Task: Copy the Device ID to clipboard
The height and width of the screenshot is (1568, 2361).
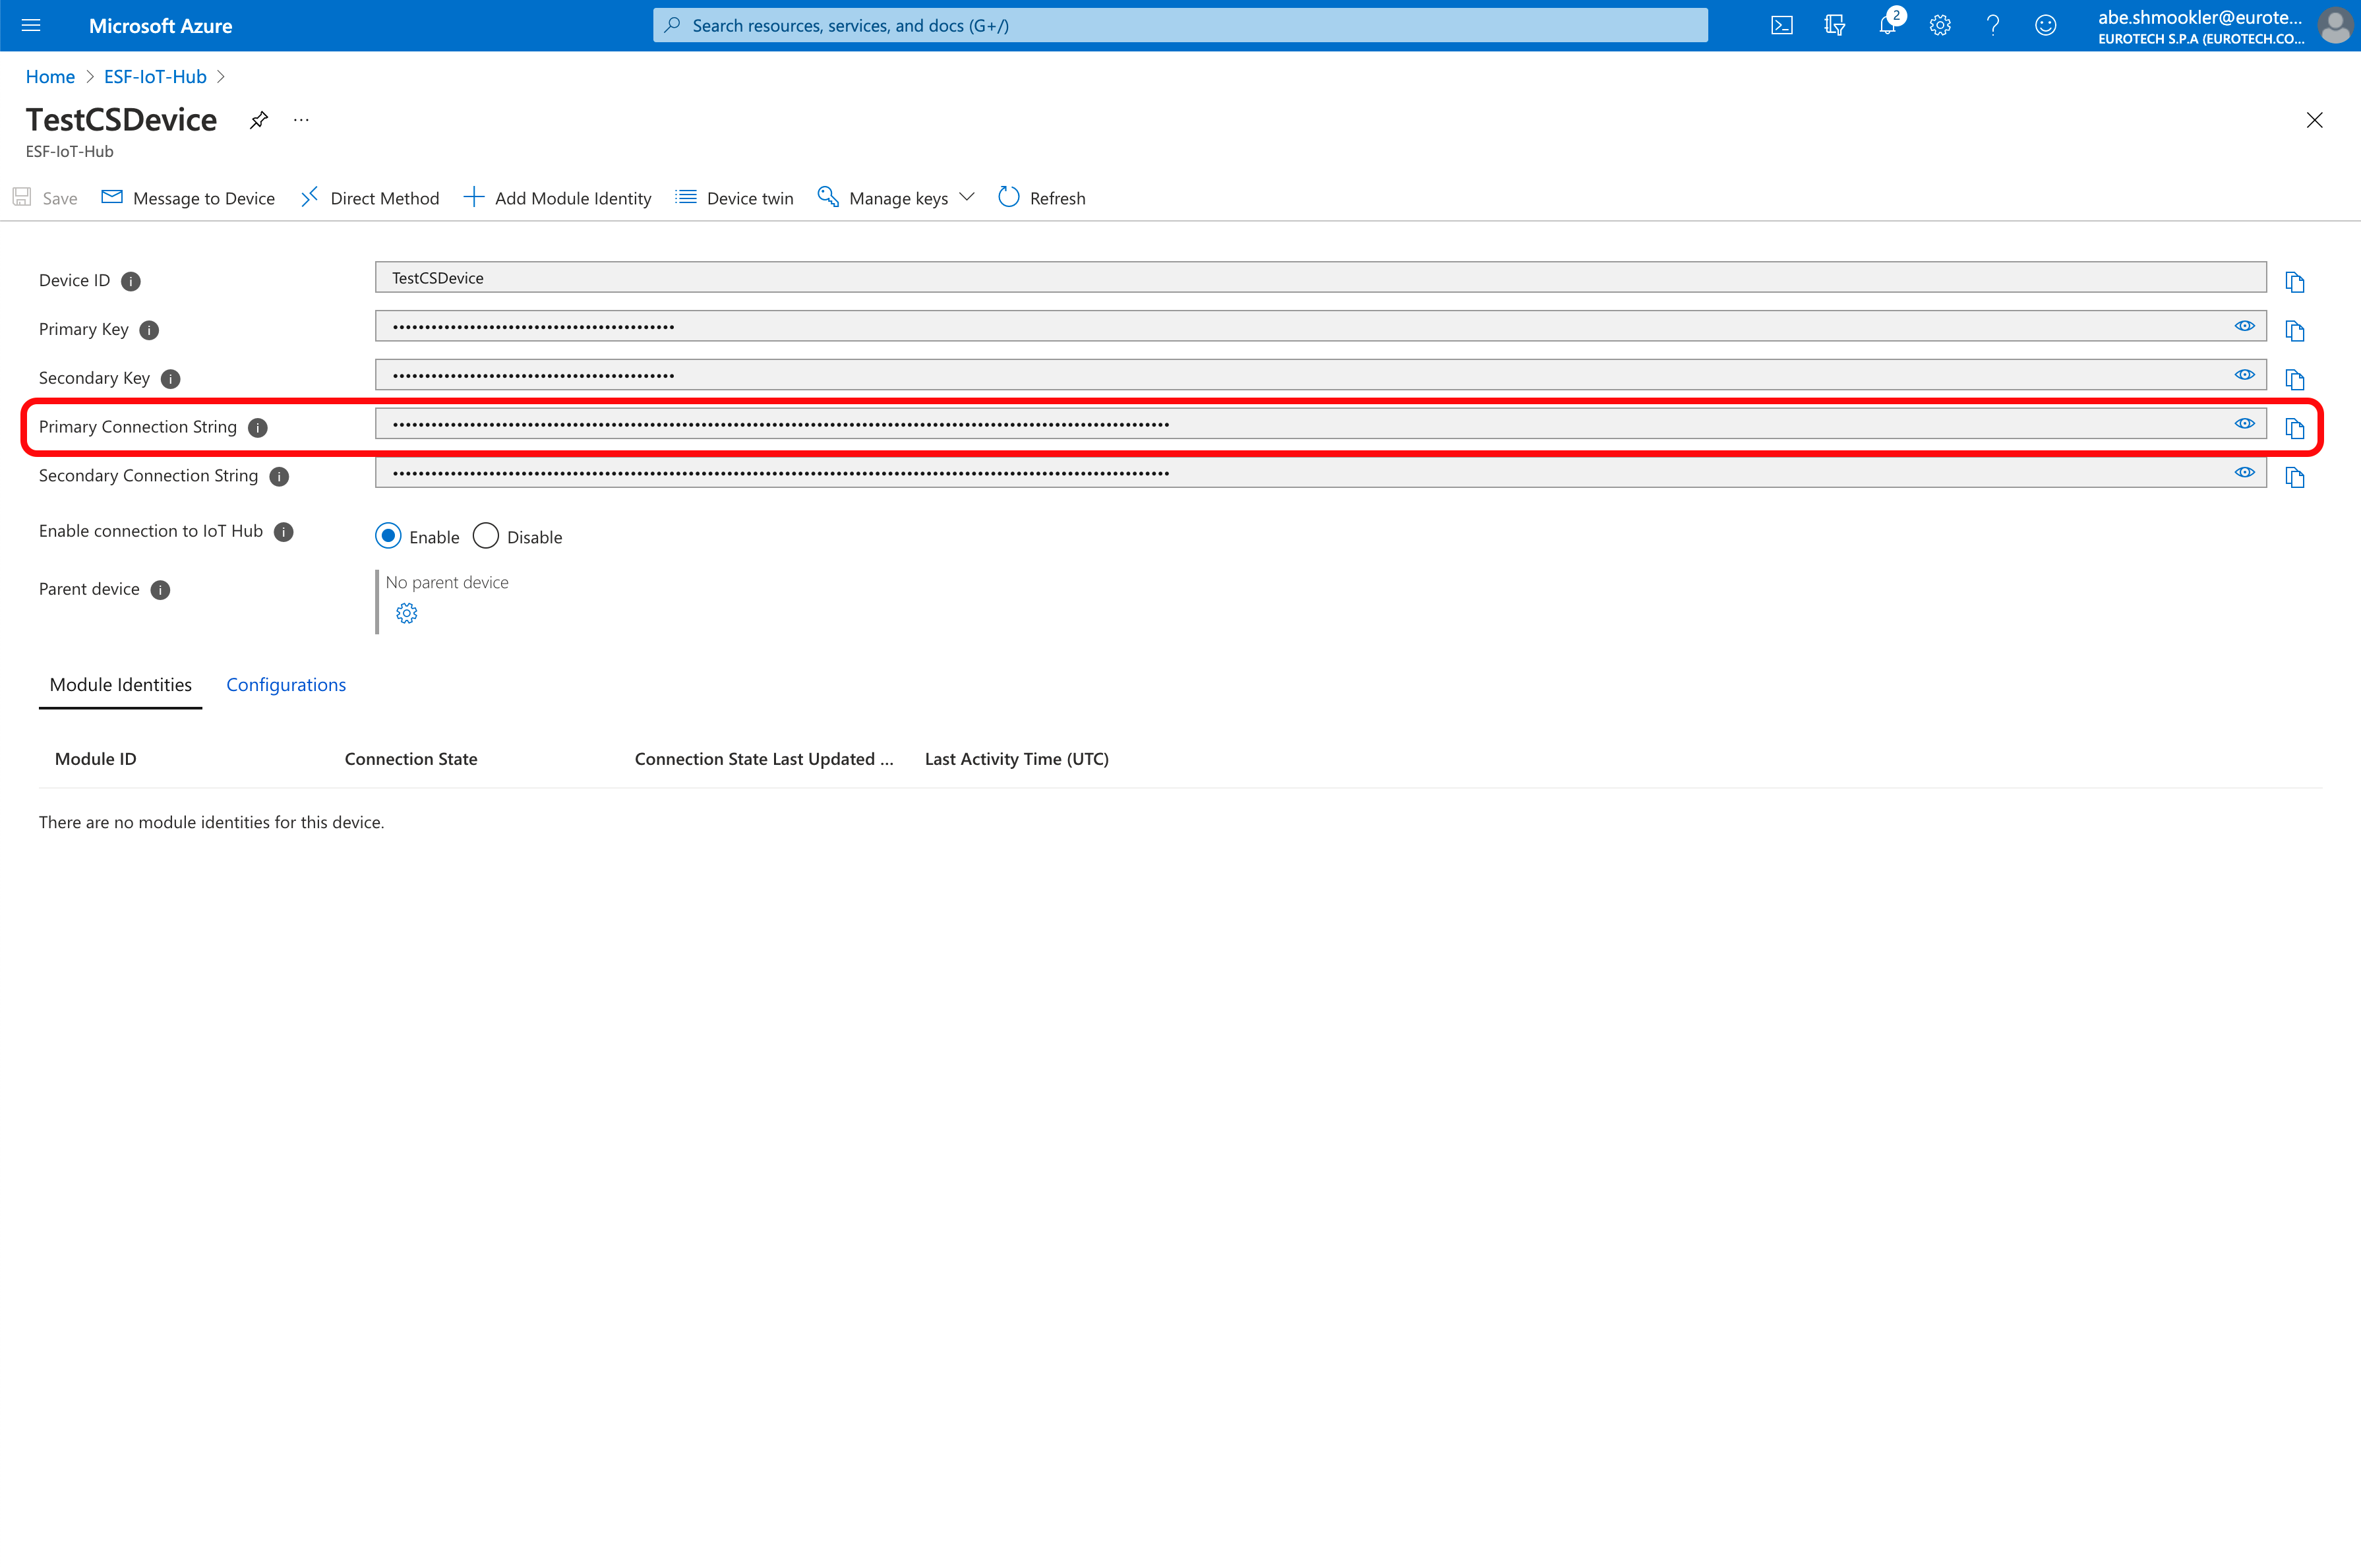Action: [2295, 282]
